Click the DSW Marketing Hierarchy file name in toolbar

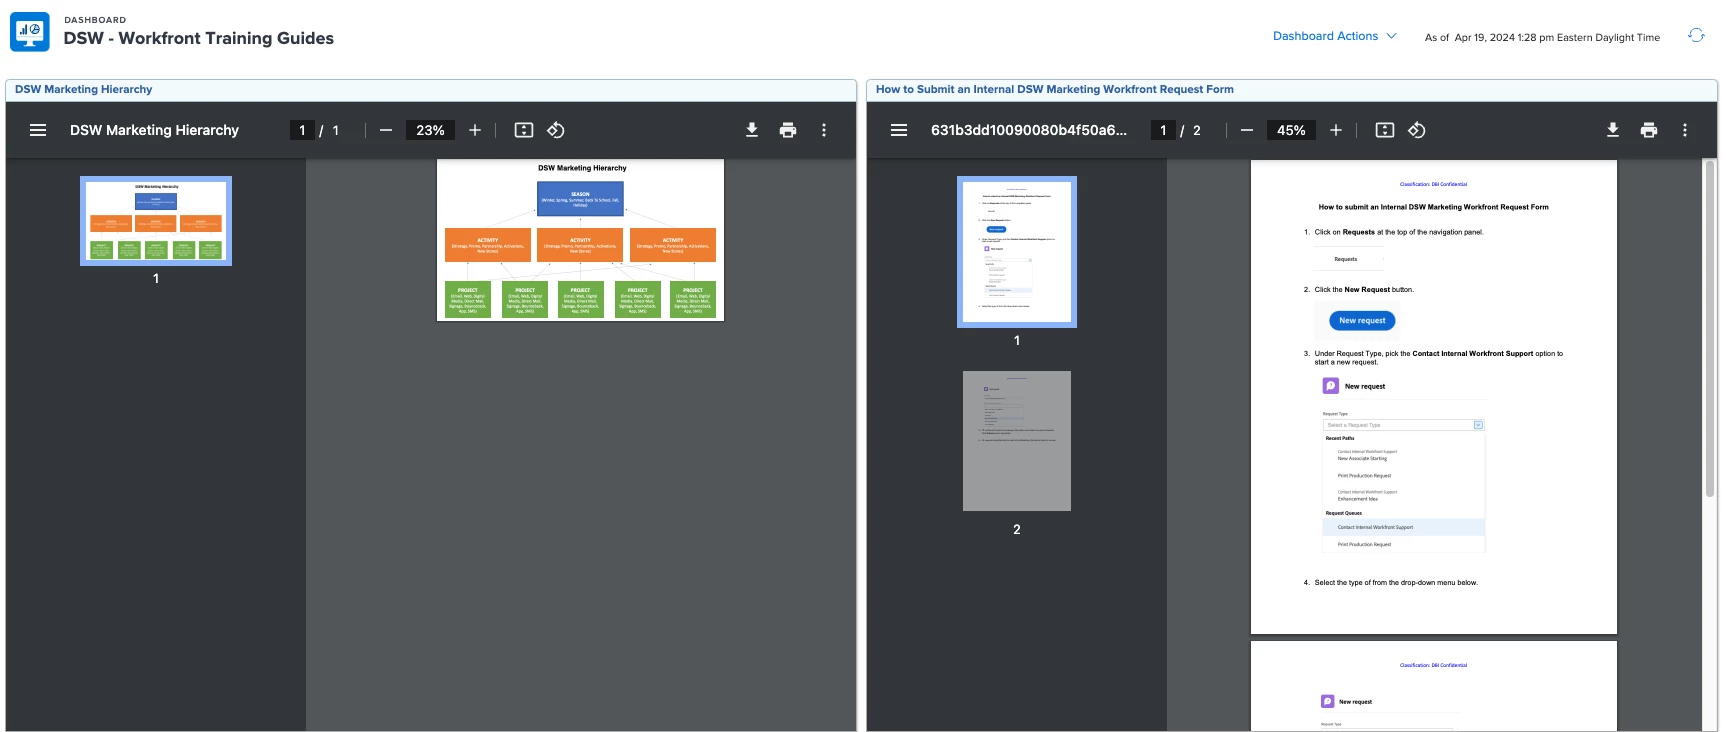point(154,130)
